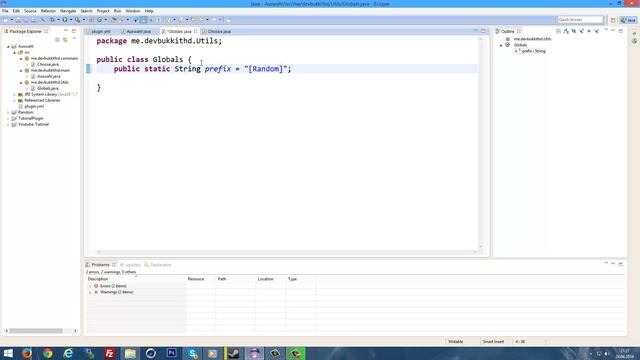Collapse the Auswahl project in Package Explorer
This screenshot has width=640, height=360.
pos(8,47)
